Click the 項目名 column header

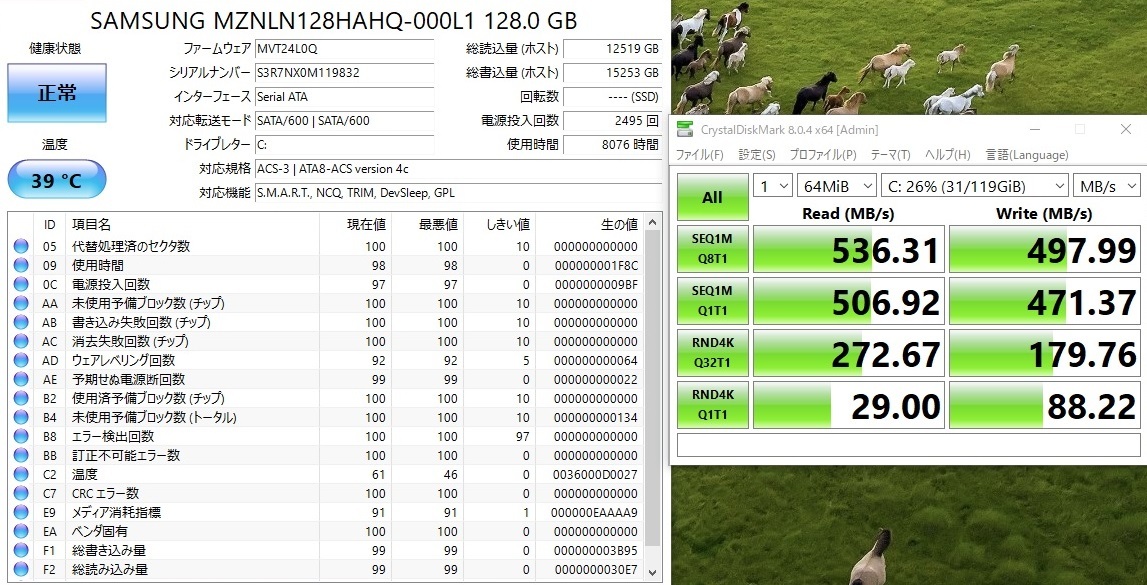[x=192, y=224]
